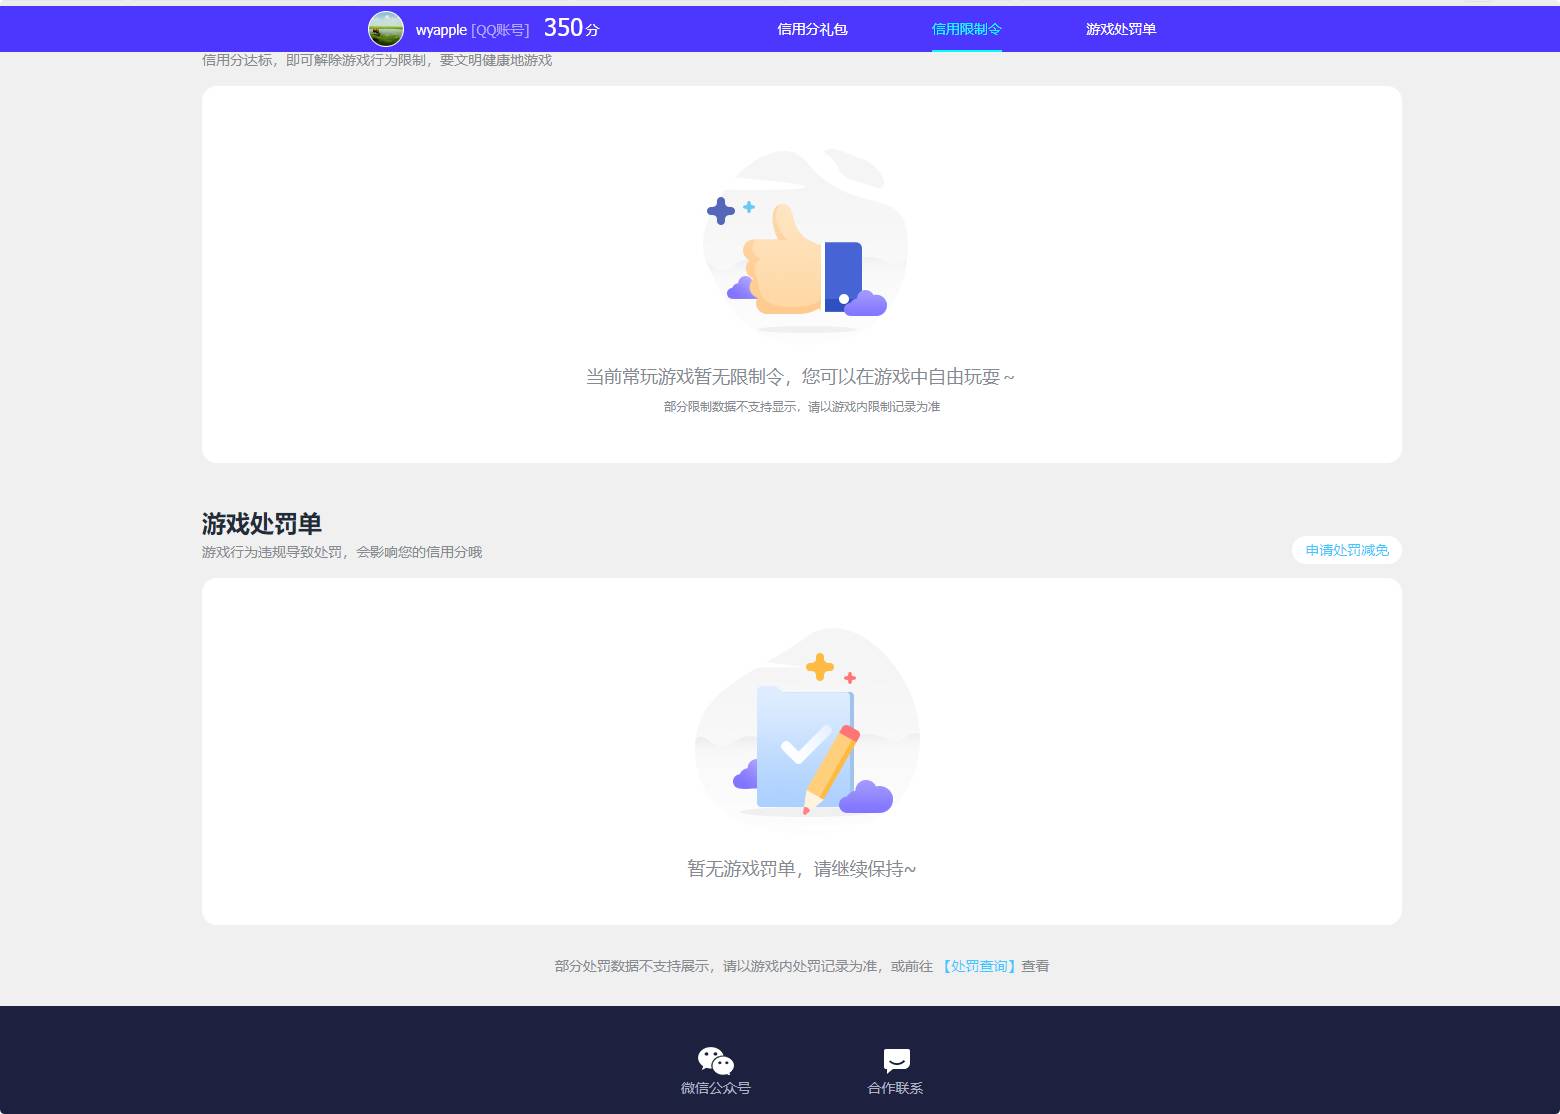Click the 申请处罚减免 button

point(1347,550)
